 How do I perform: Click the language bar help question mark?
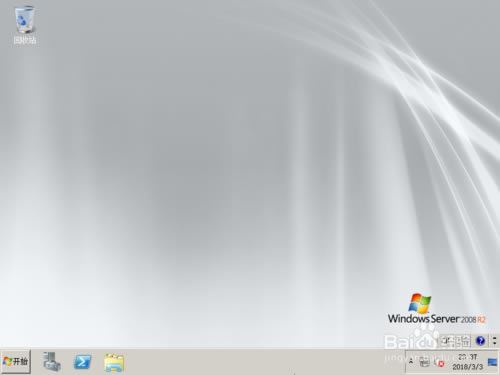click(480, 341)
